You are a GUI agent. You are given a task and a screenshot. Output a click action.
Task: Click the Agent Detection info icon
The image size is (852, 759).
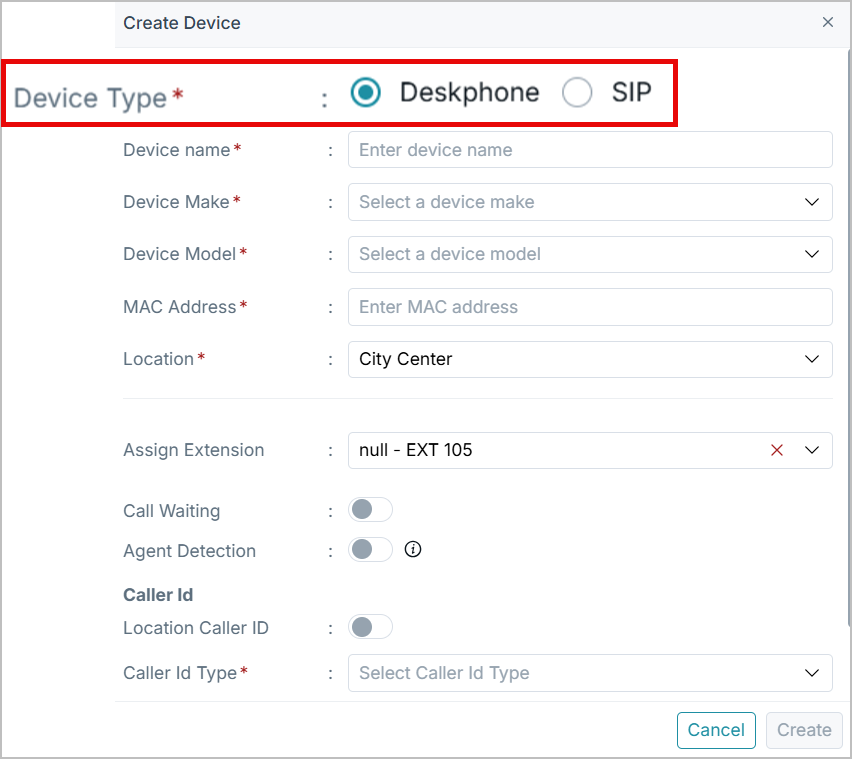click(413, 549)
